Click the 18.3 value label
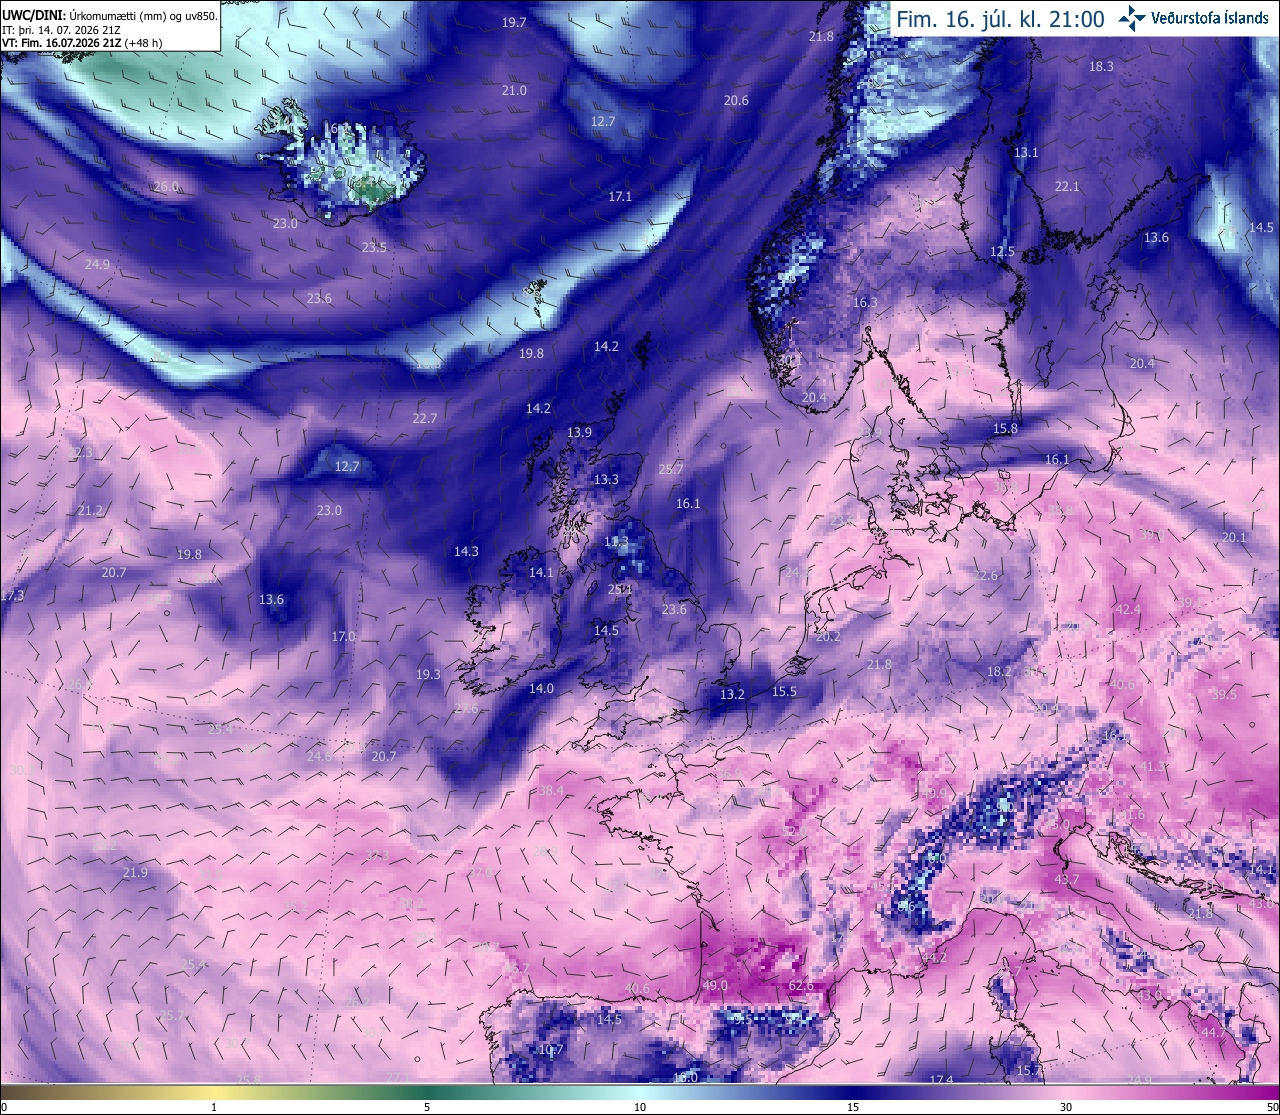The height and width of the screenshot is (1115, 1280). click(1101, 66)
